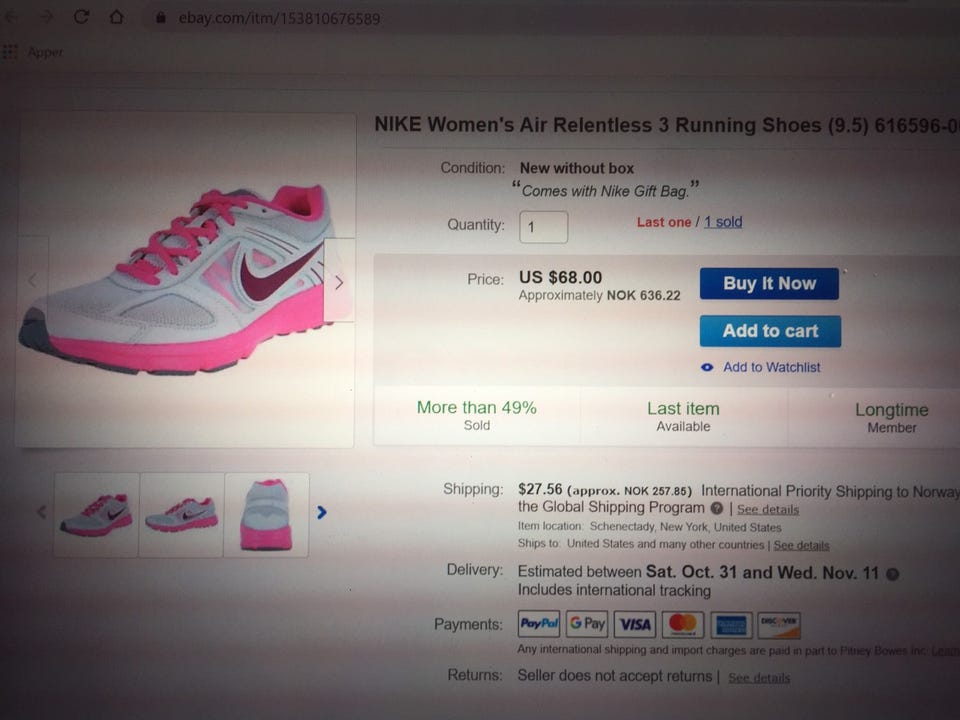The height and width of the screenshot is (720, 960).
Task: Open the '1 sold' link
Action: 723,222
